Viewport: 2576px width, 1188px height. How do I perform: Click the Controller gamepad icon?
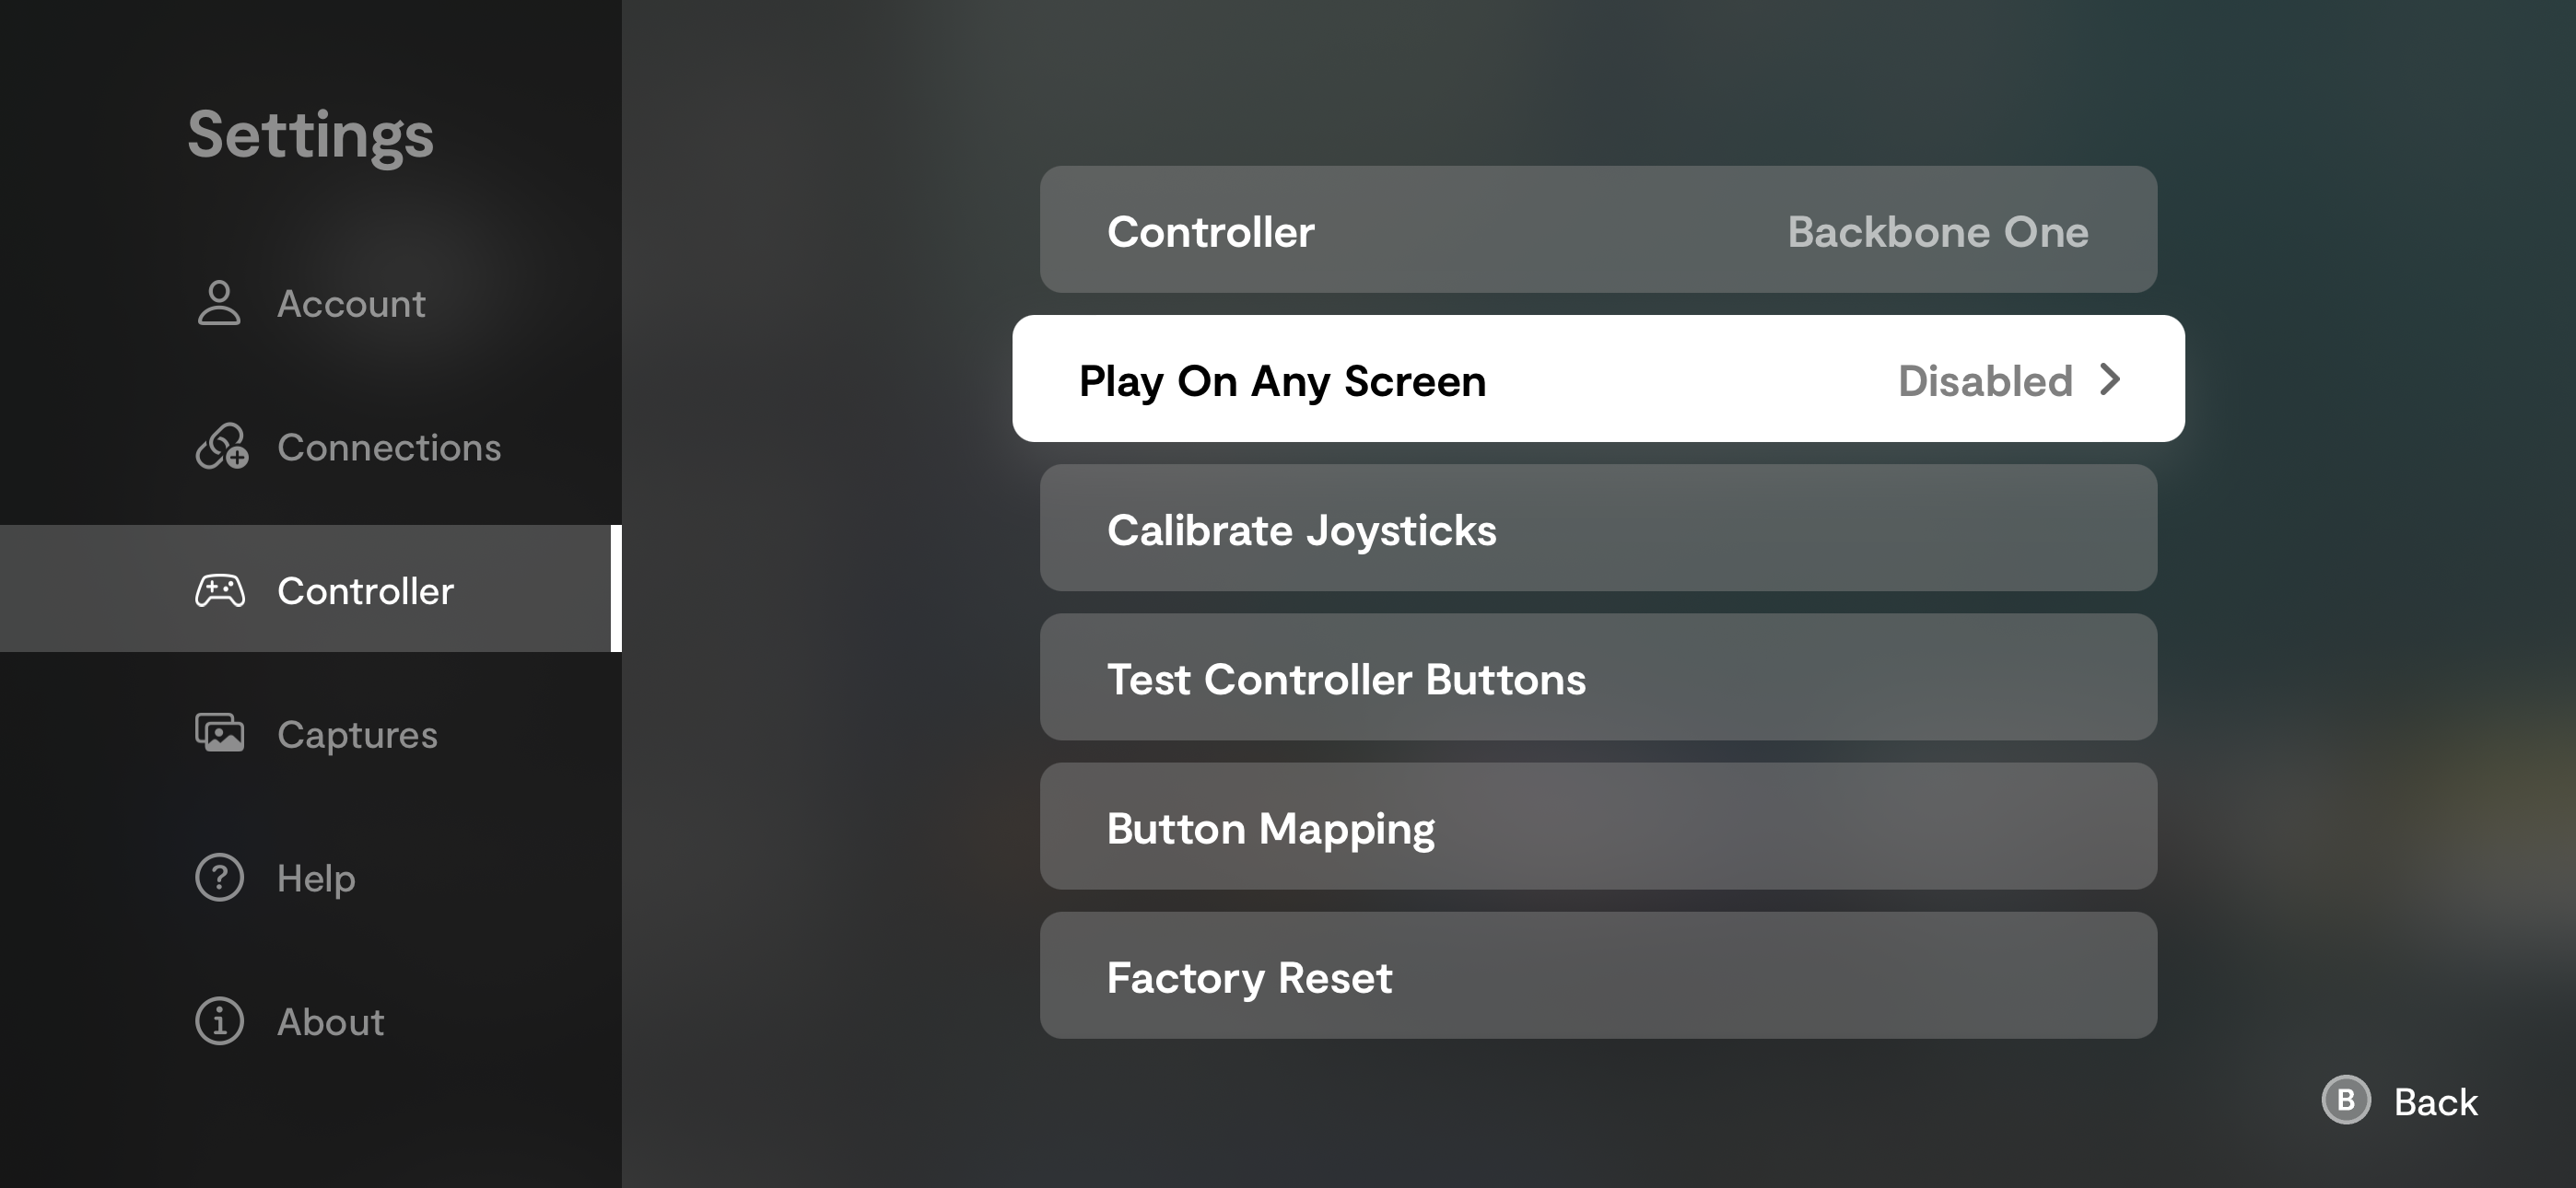220,591
